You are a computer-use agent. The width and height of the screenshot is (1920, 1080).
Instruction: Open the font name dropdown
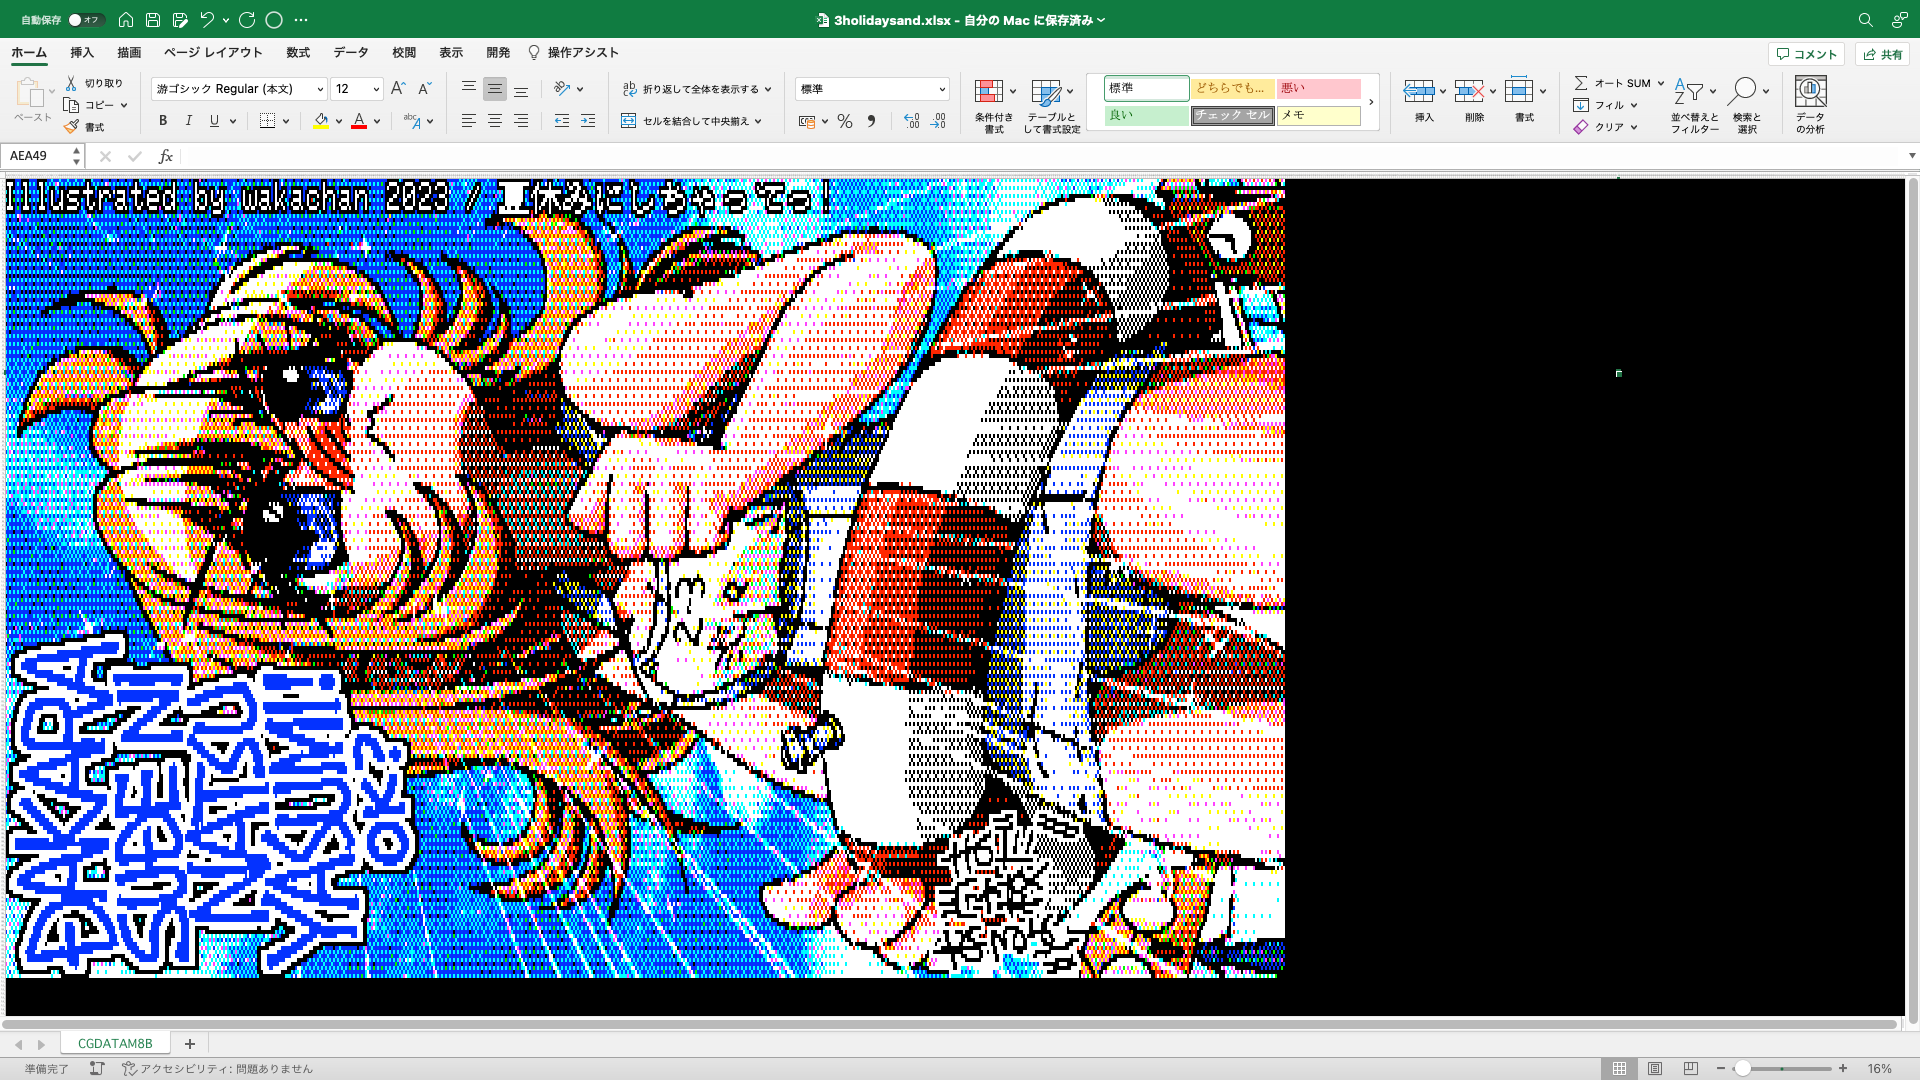tap(320, 89)
